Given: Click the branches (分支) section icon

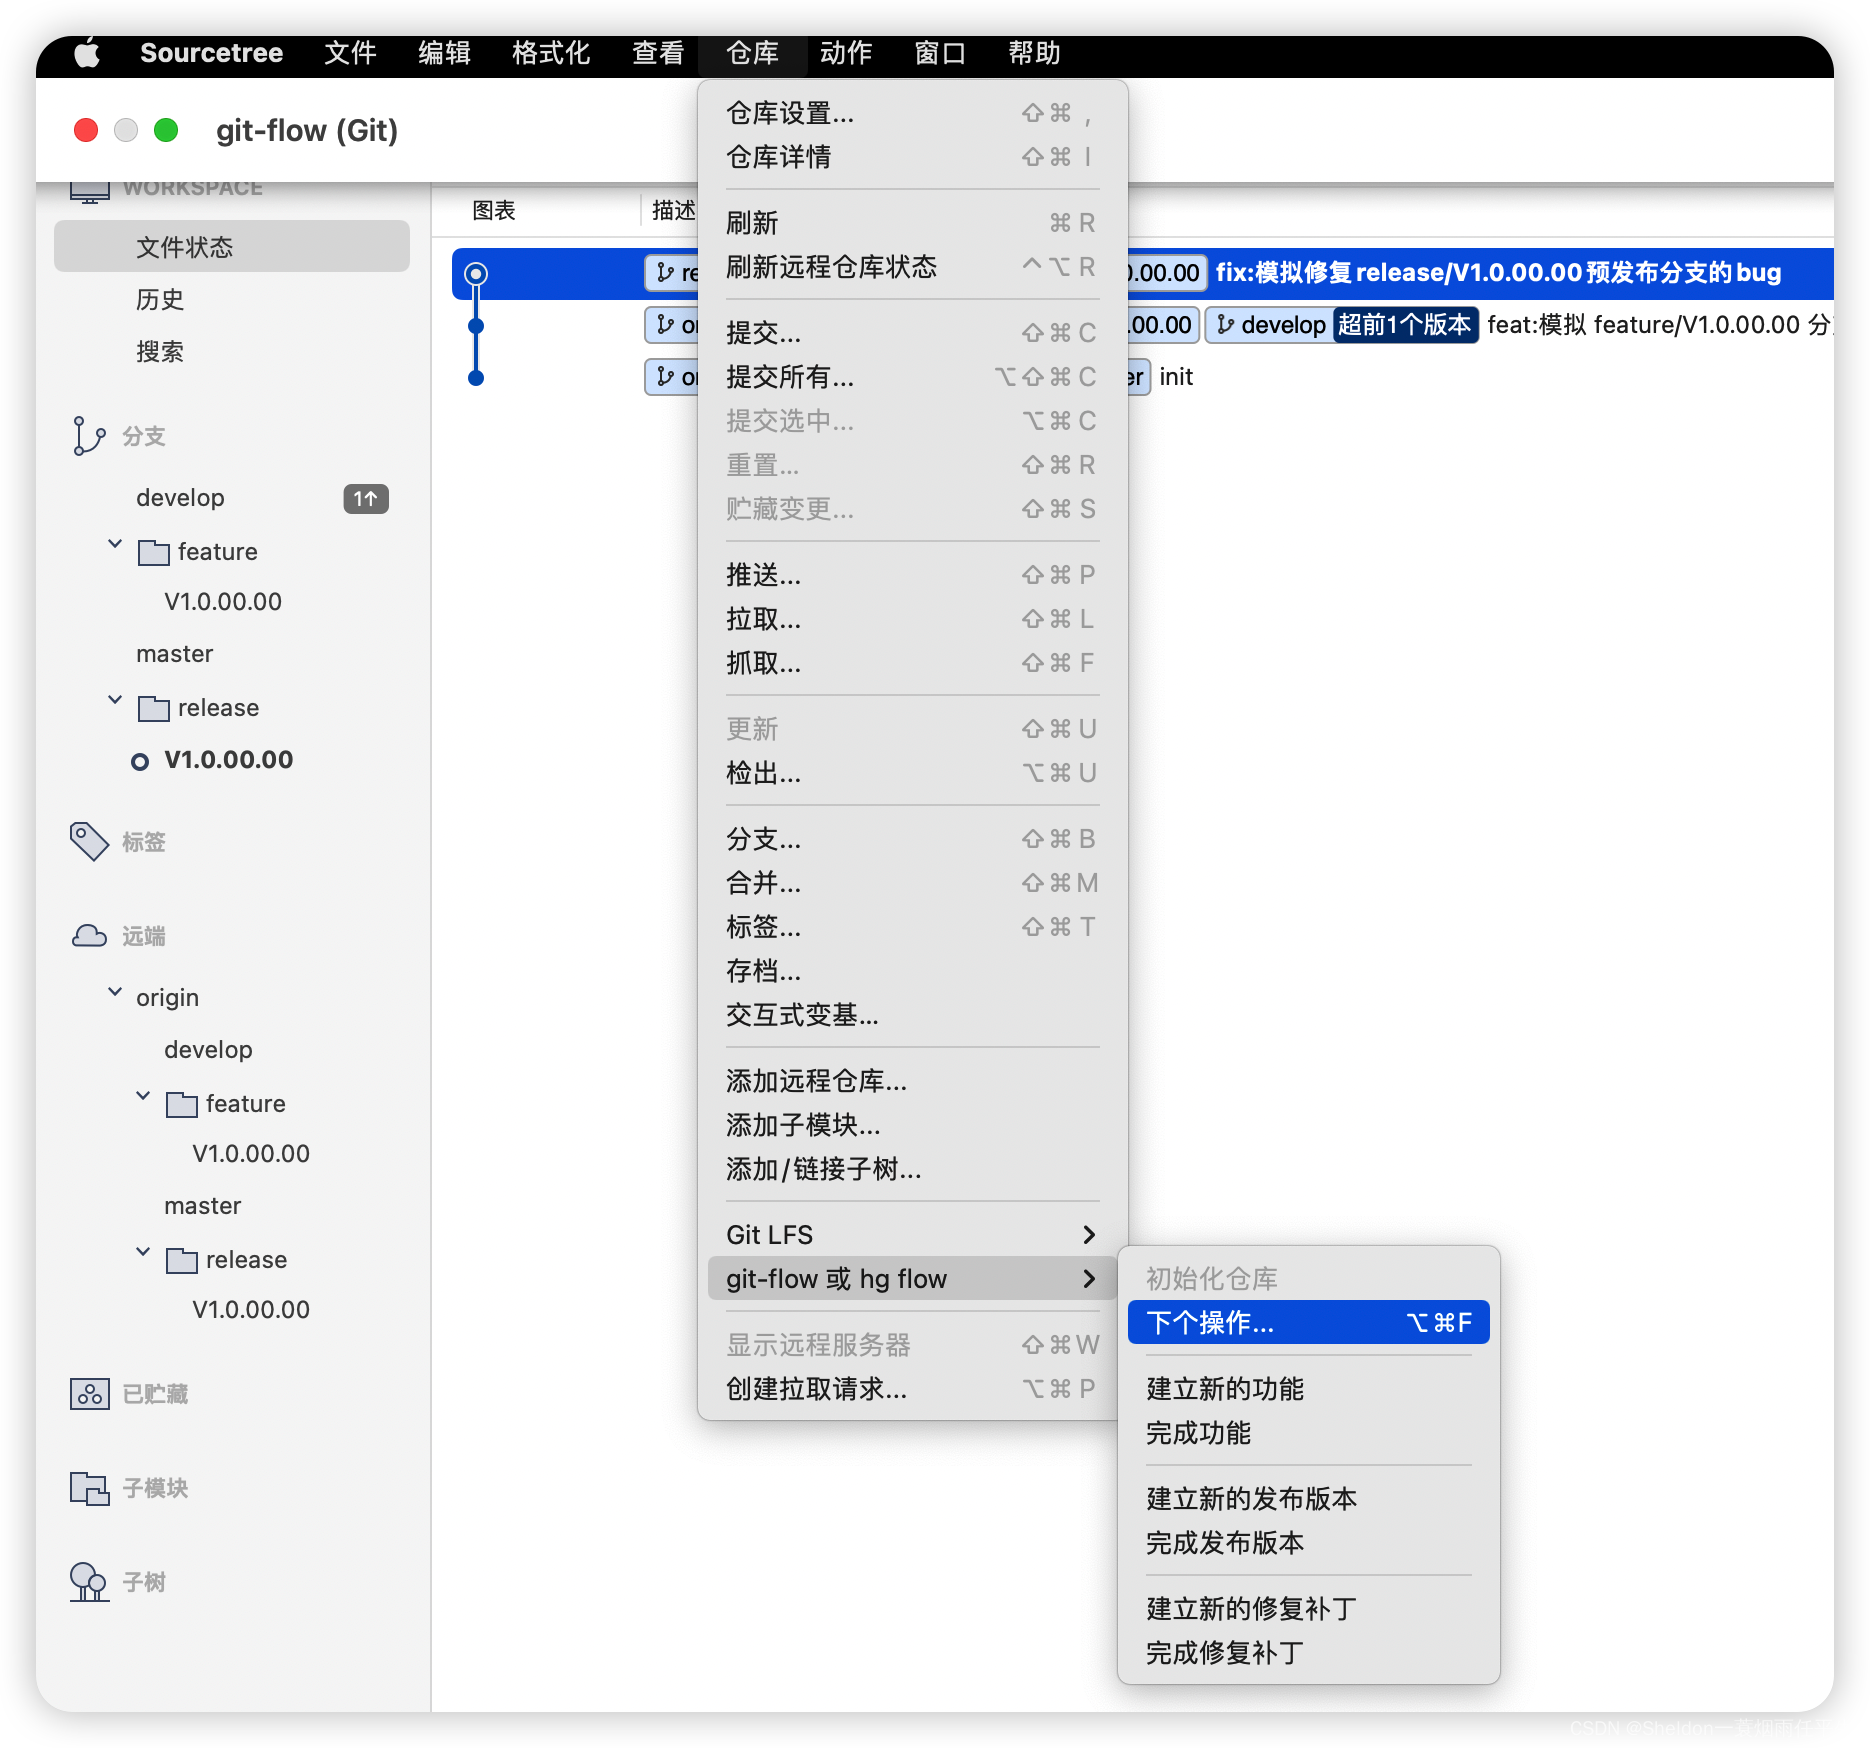Looking at the screenshot, I should (x=88, y=436).
